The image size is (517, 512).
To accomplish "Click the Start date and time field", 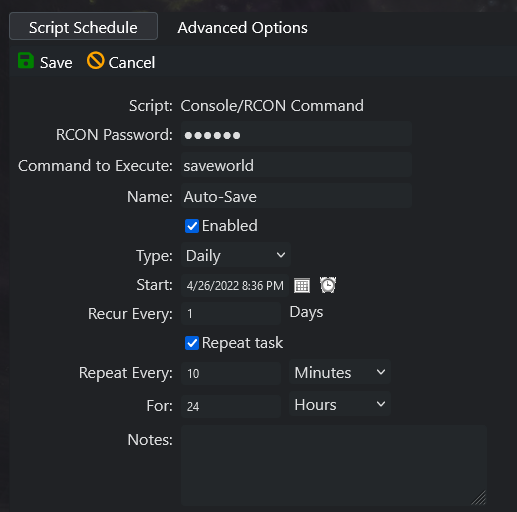I will [235, 286].
